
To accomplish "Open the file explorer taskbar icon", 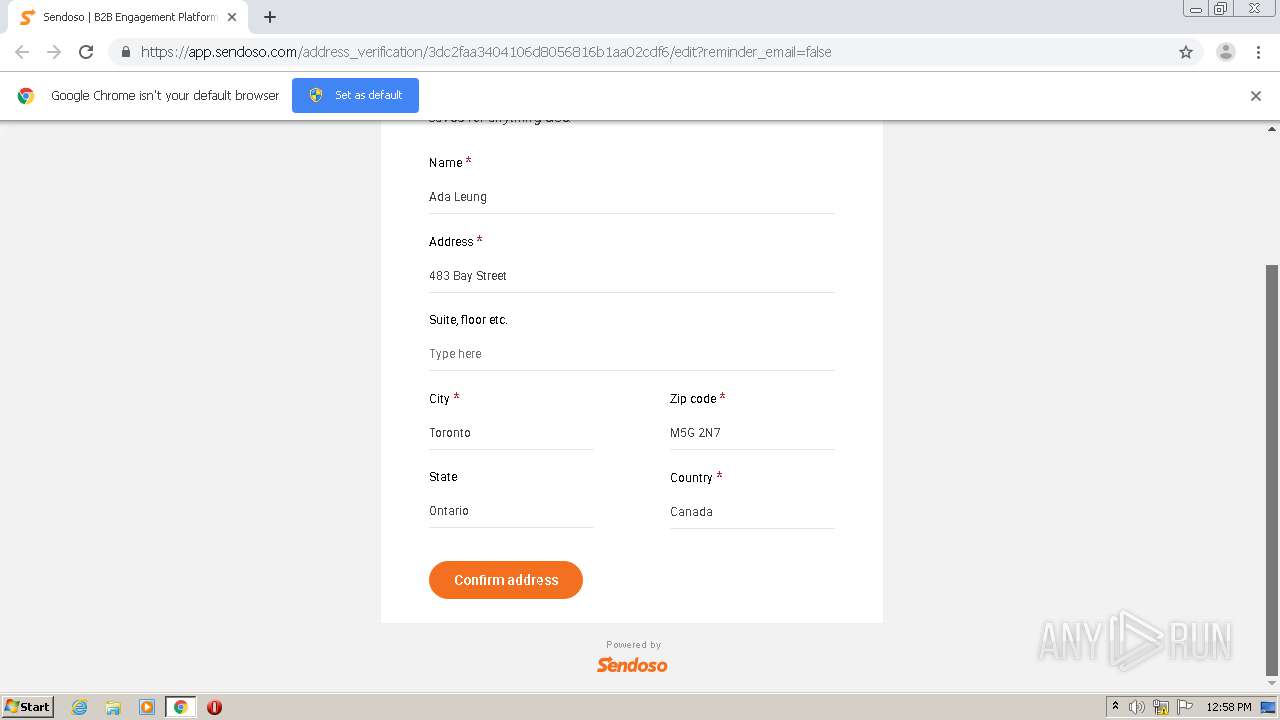I will tap(113, 707).
